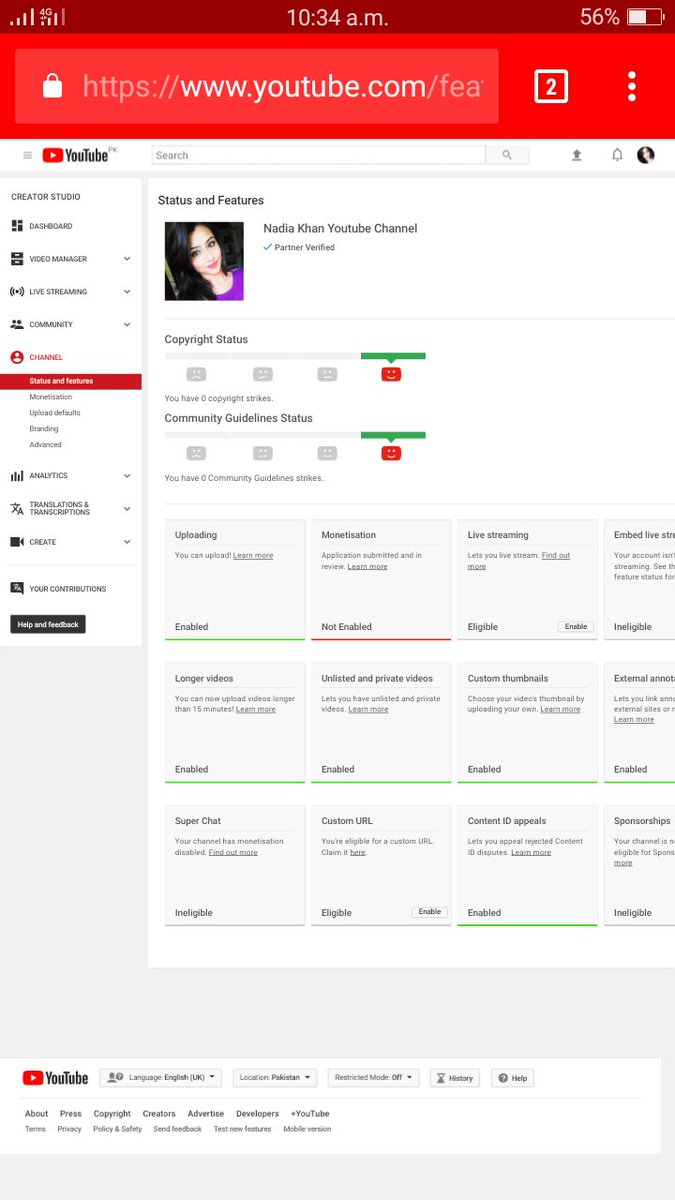The image size is (675, 1200).
Task: Expand the Community section
Action: (127, 325)
